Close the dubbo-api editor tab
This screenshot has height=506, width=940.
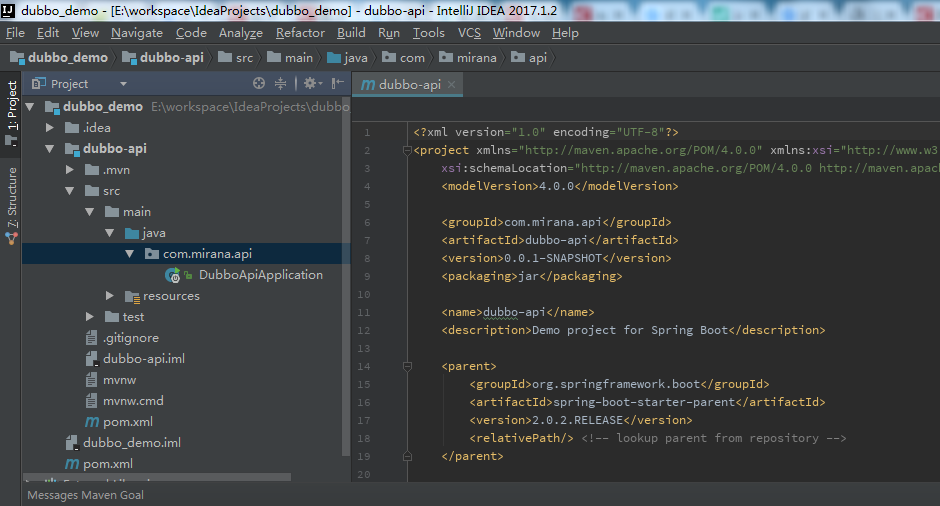click(x=451, y=85)
